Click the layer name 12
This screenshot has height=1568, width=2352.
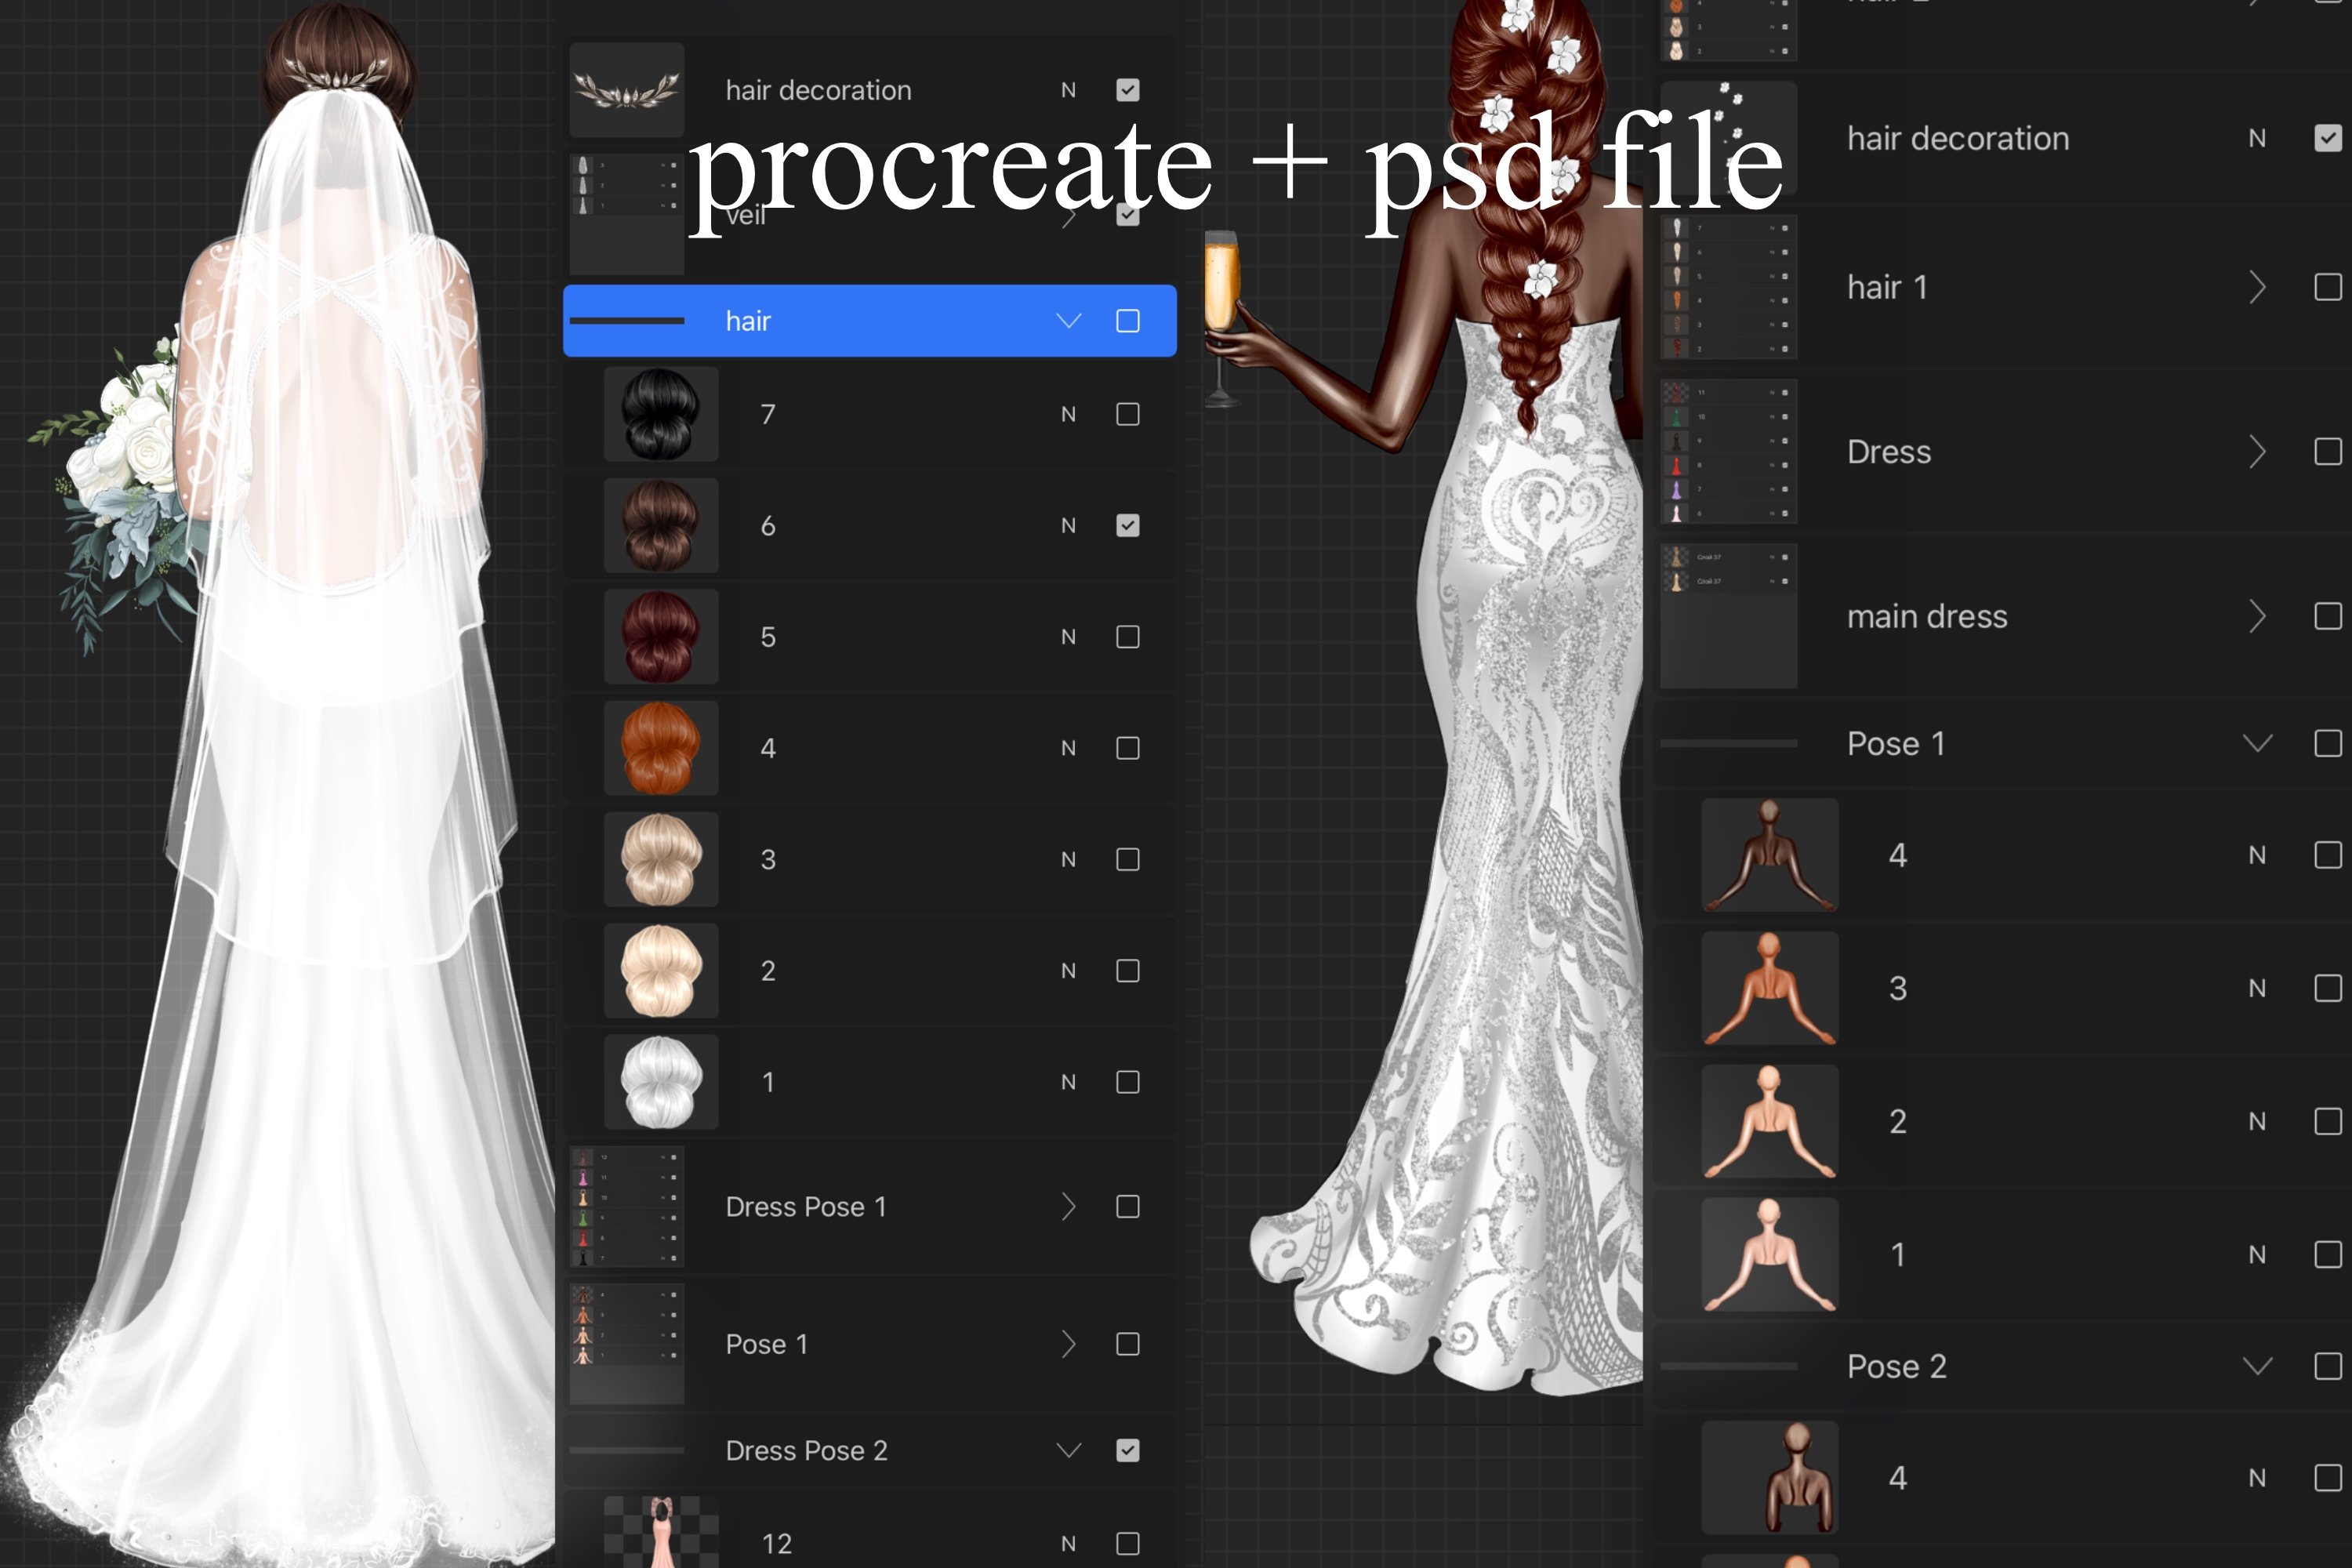pos(777,1544)
